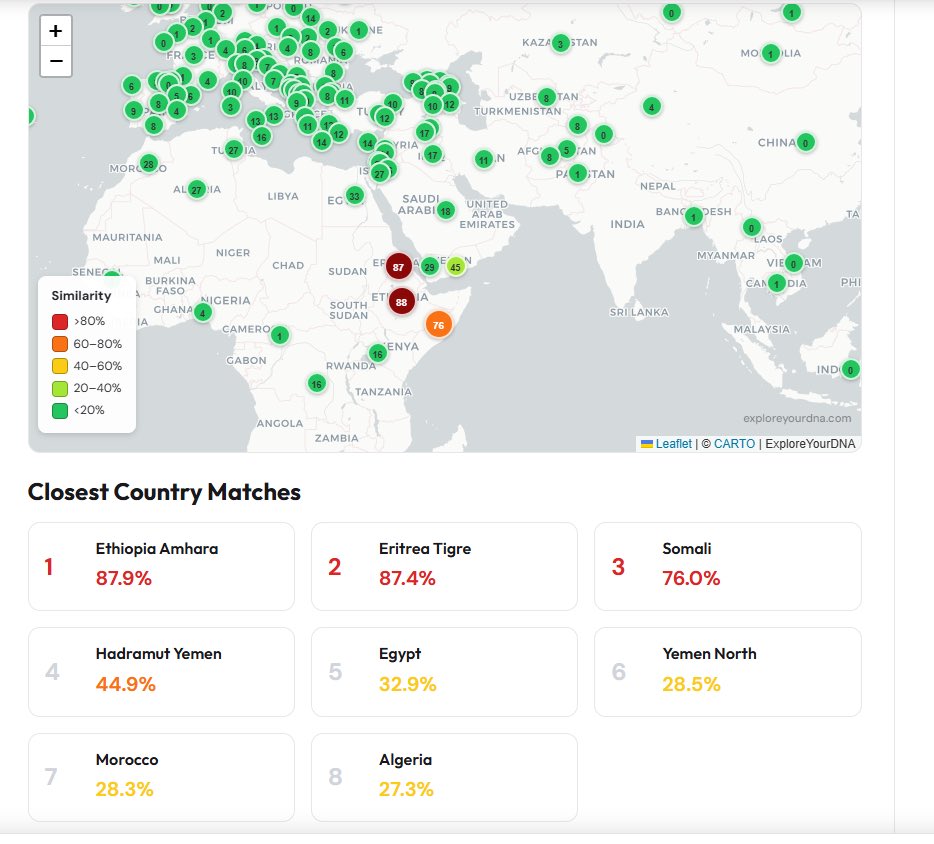Click the Closest Country Matches heading
This screenshot has width=934, height=844.
[x=164, y=493]
